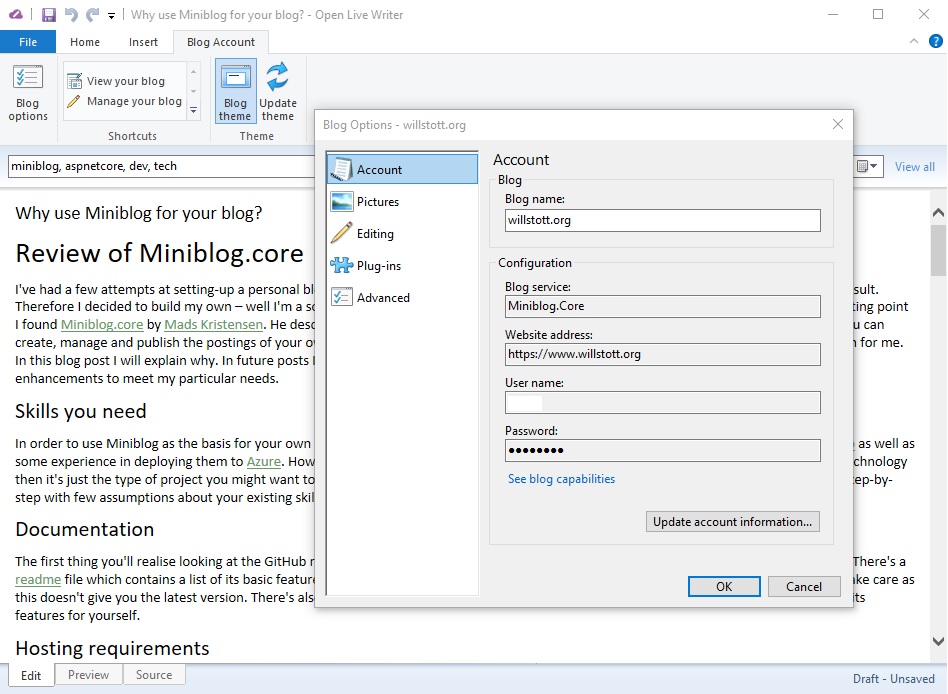This screenshot has width=948, height=694.
Task: Open the Advanced settings page
Action: [383, 297]
